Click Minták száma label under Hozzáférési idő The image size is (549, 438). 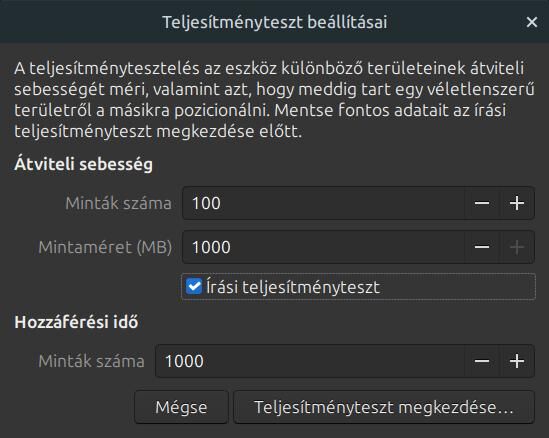(91, 361)
